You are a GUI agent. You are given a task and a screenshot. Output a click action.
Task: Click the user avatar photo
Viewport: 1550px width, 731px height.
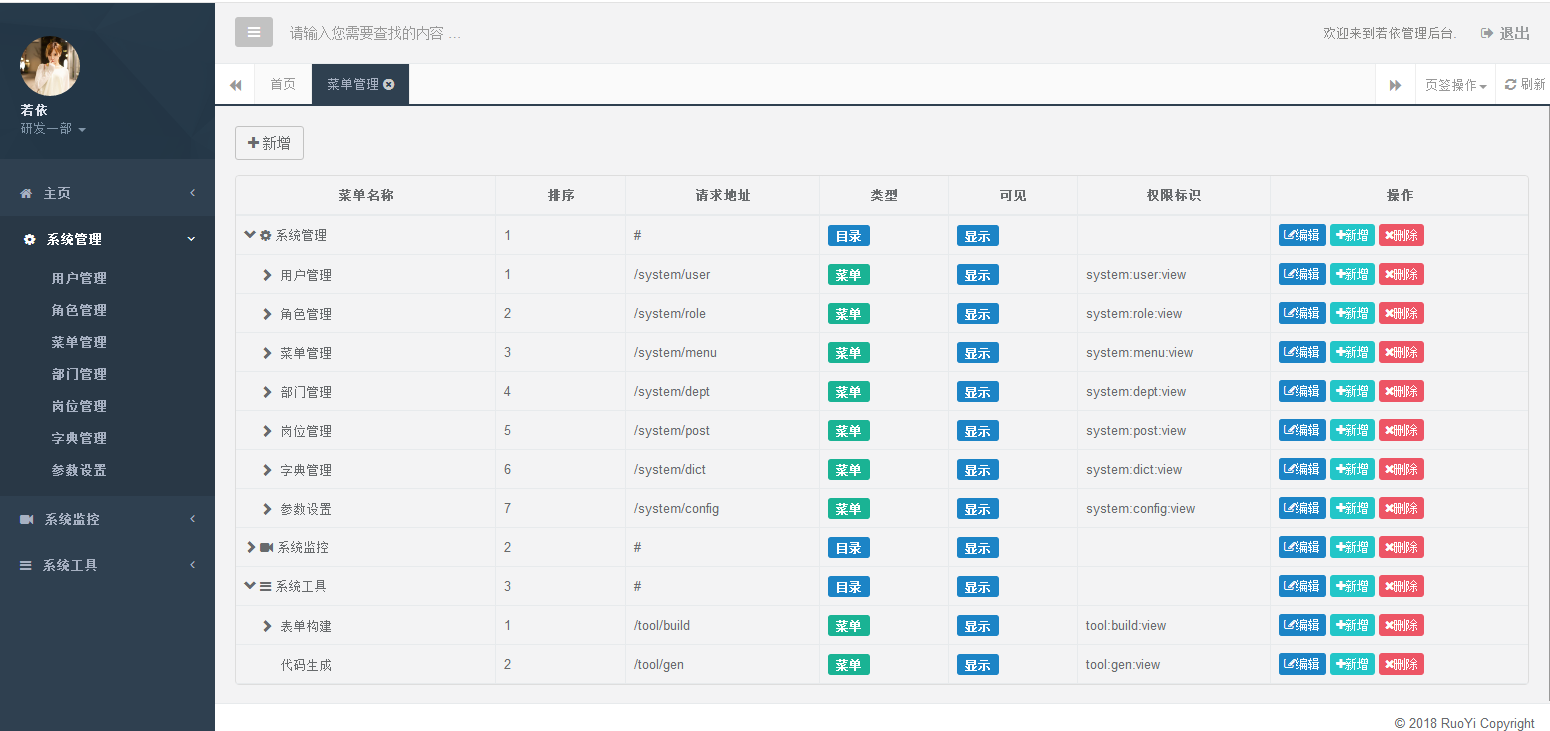50,67
